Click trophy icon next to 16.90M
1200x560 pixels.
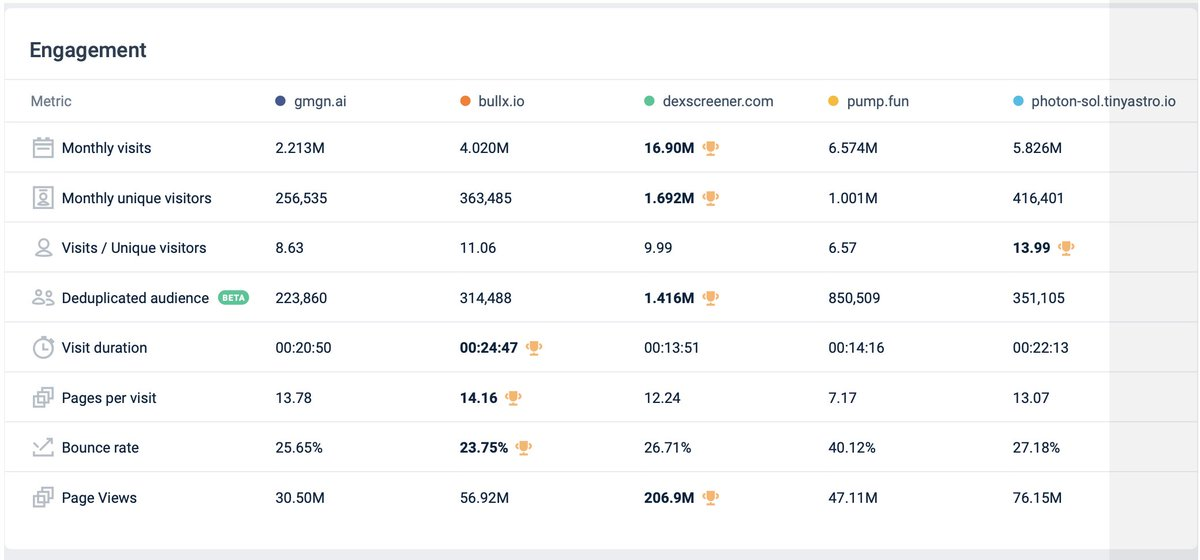click(x=711, y=148)
